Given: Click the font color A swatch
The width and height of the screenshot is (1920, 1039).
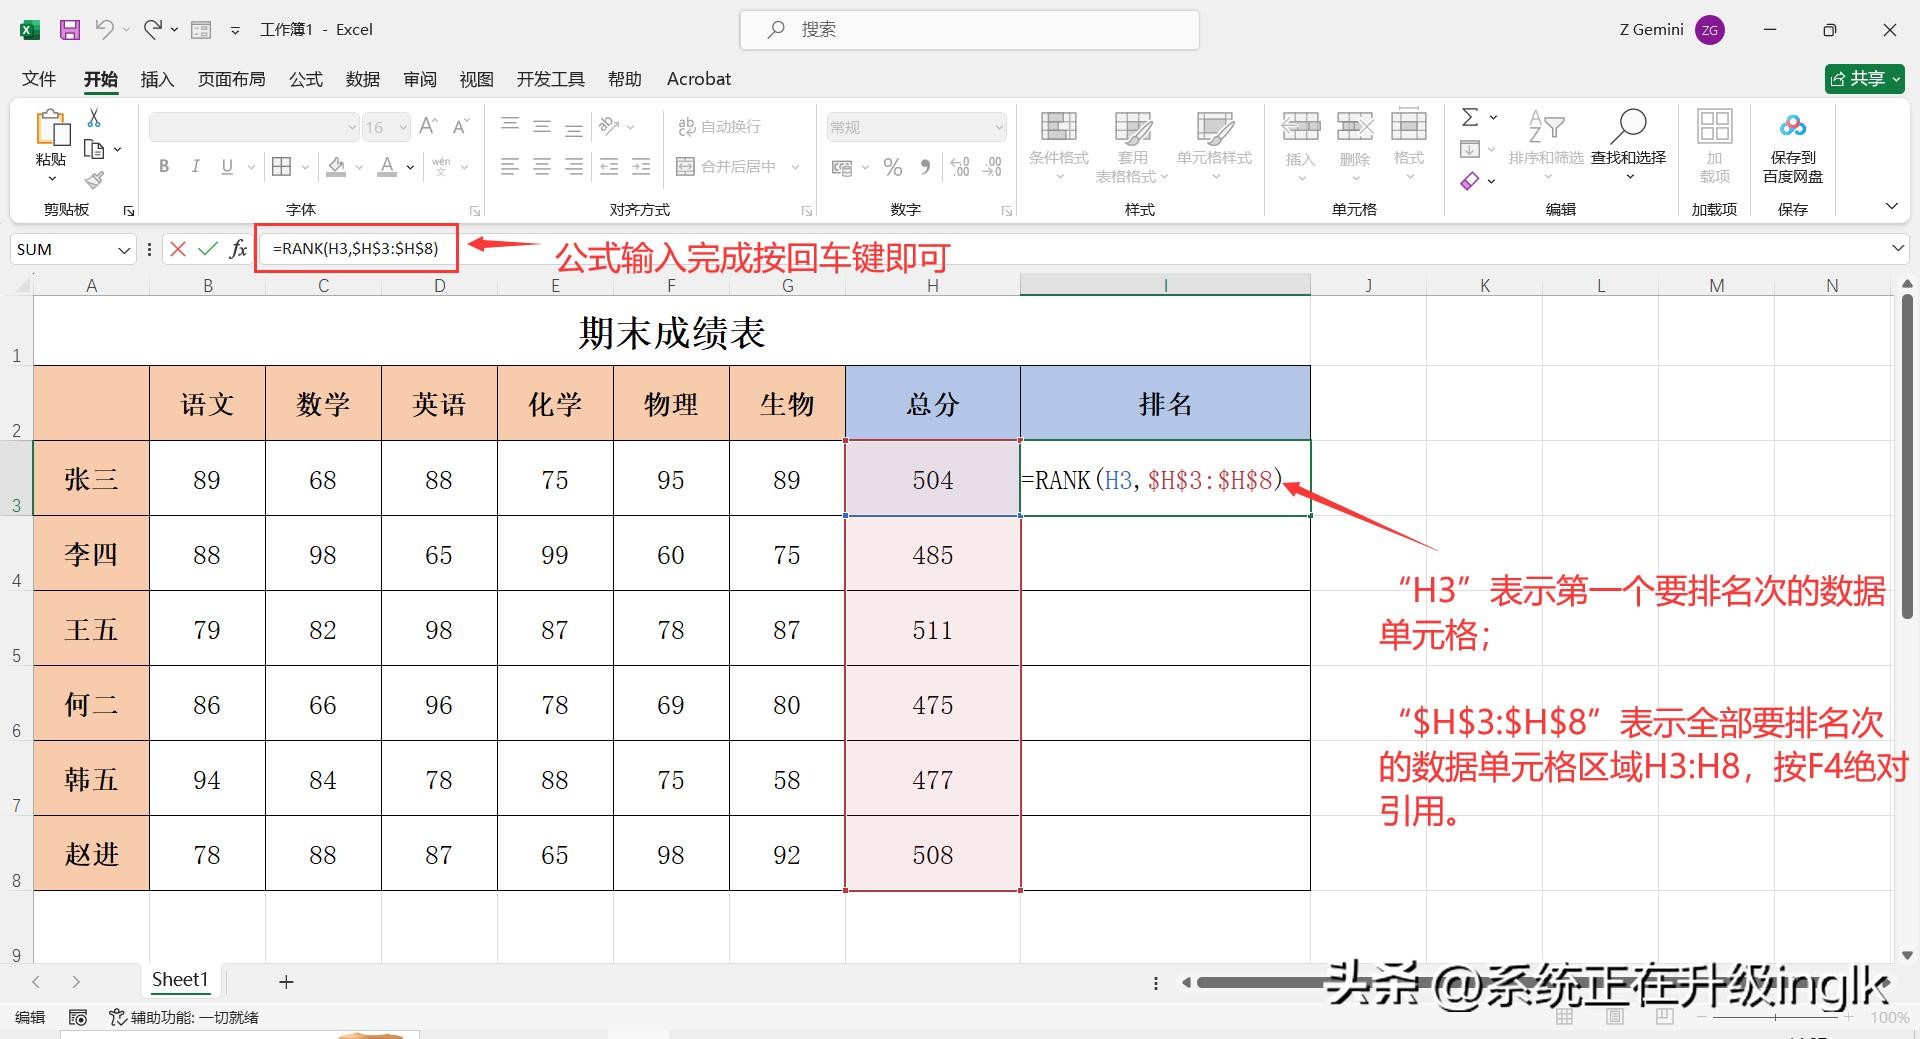Looking at the screenshot, I should [387, 167].
